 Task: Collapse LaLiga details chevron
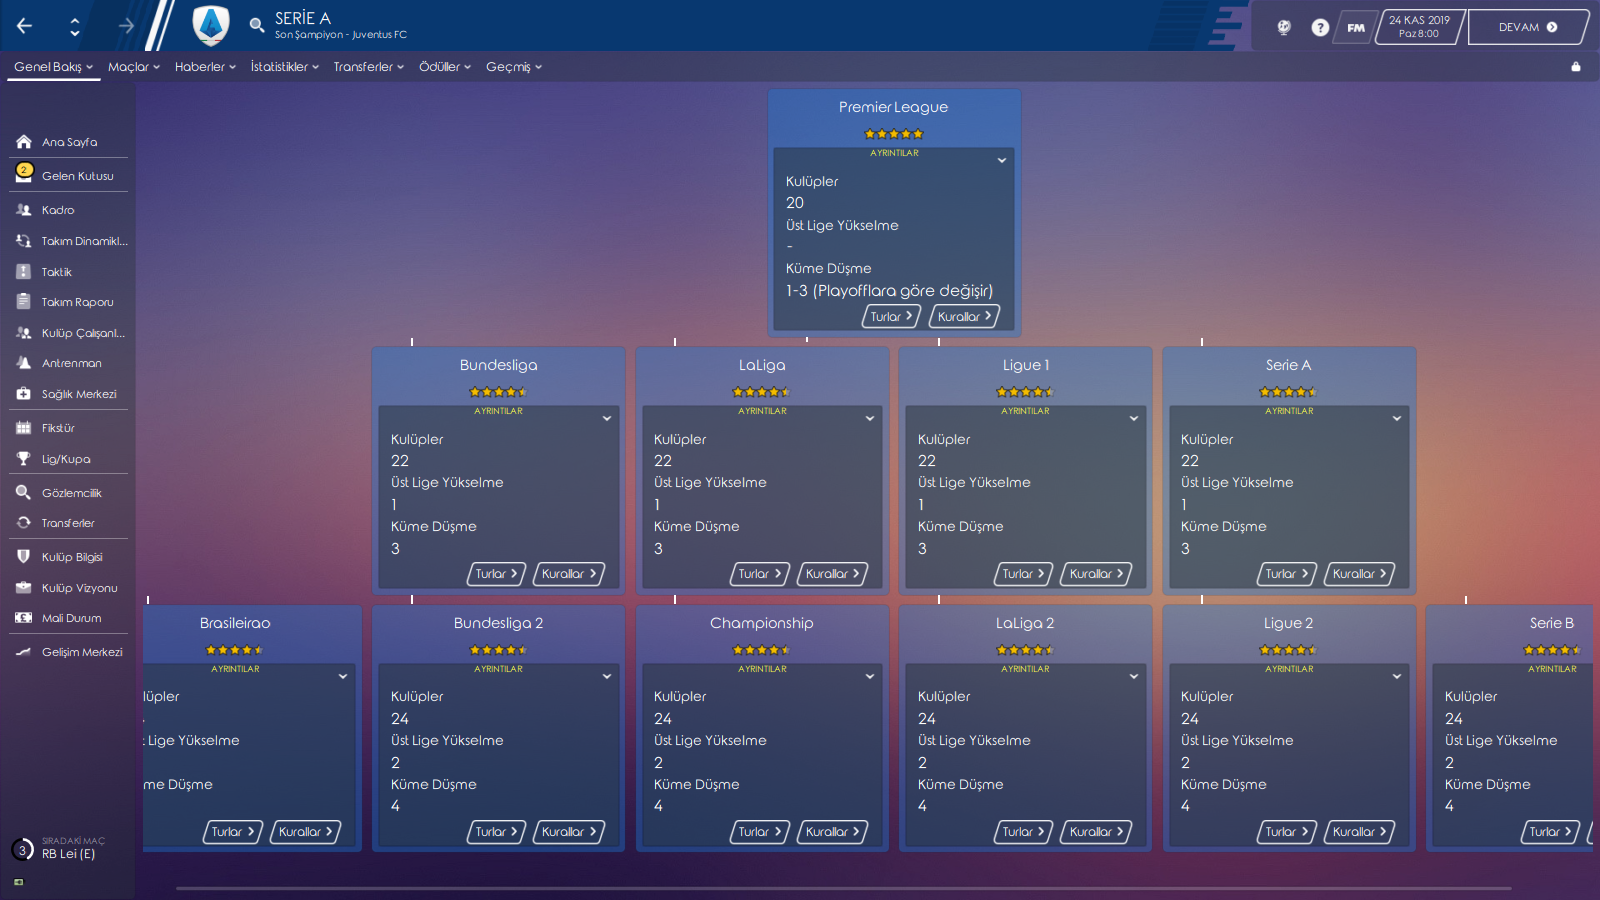(x=869, y=419)
